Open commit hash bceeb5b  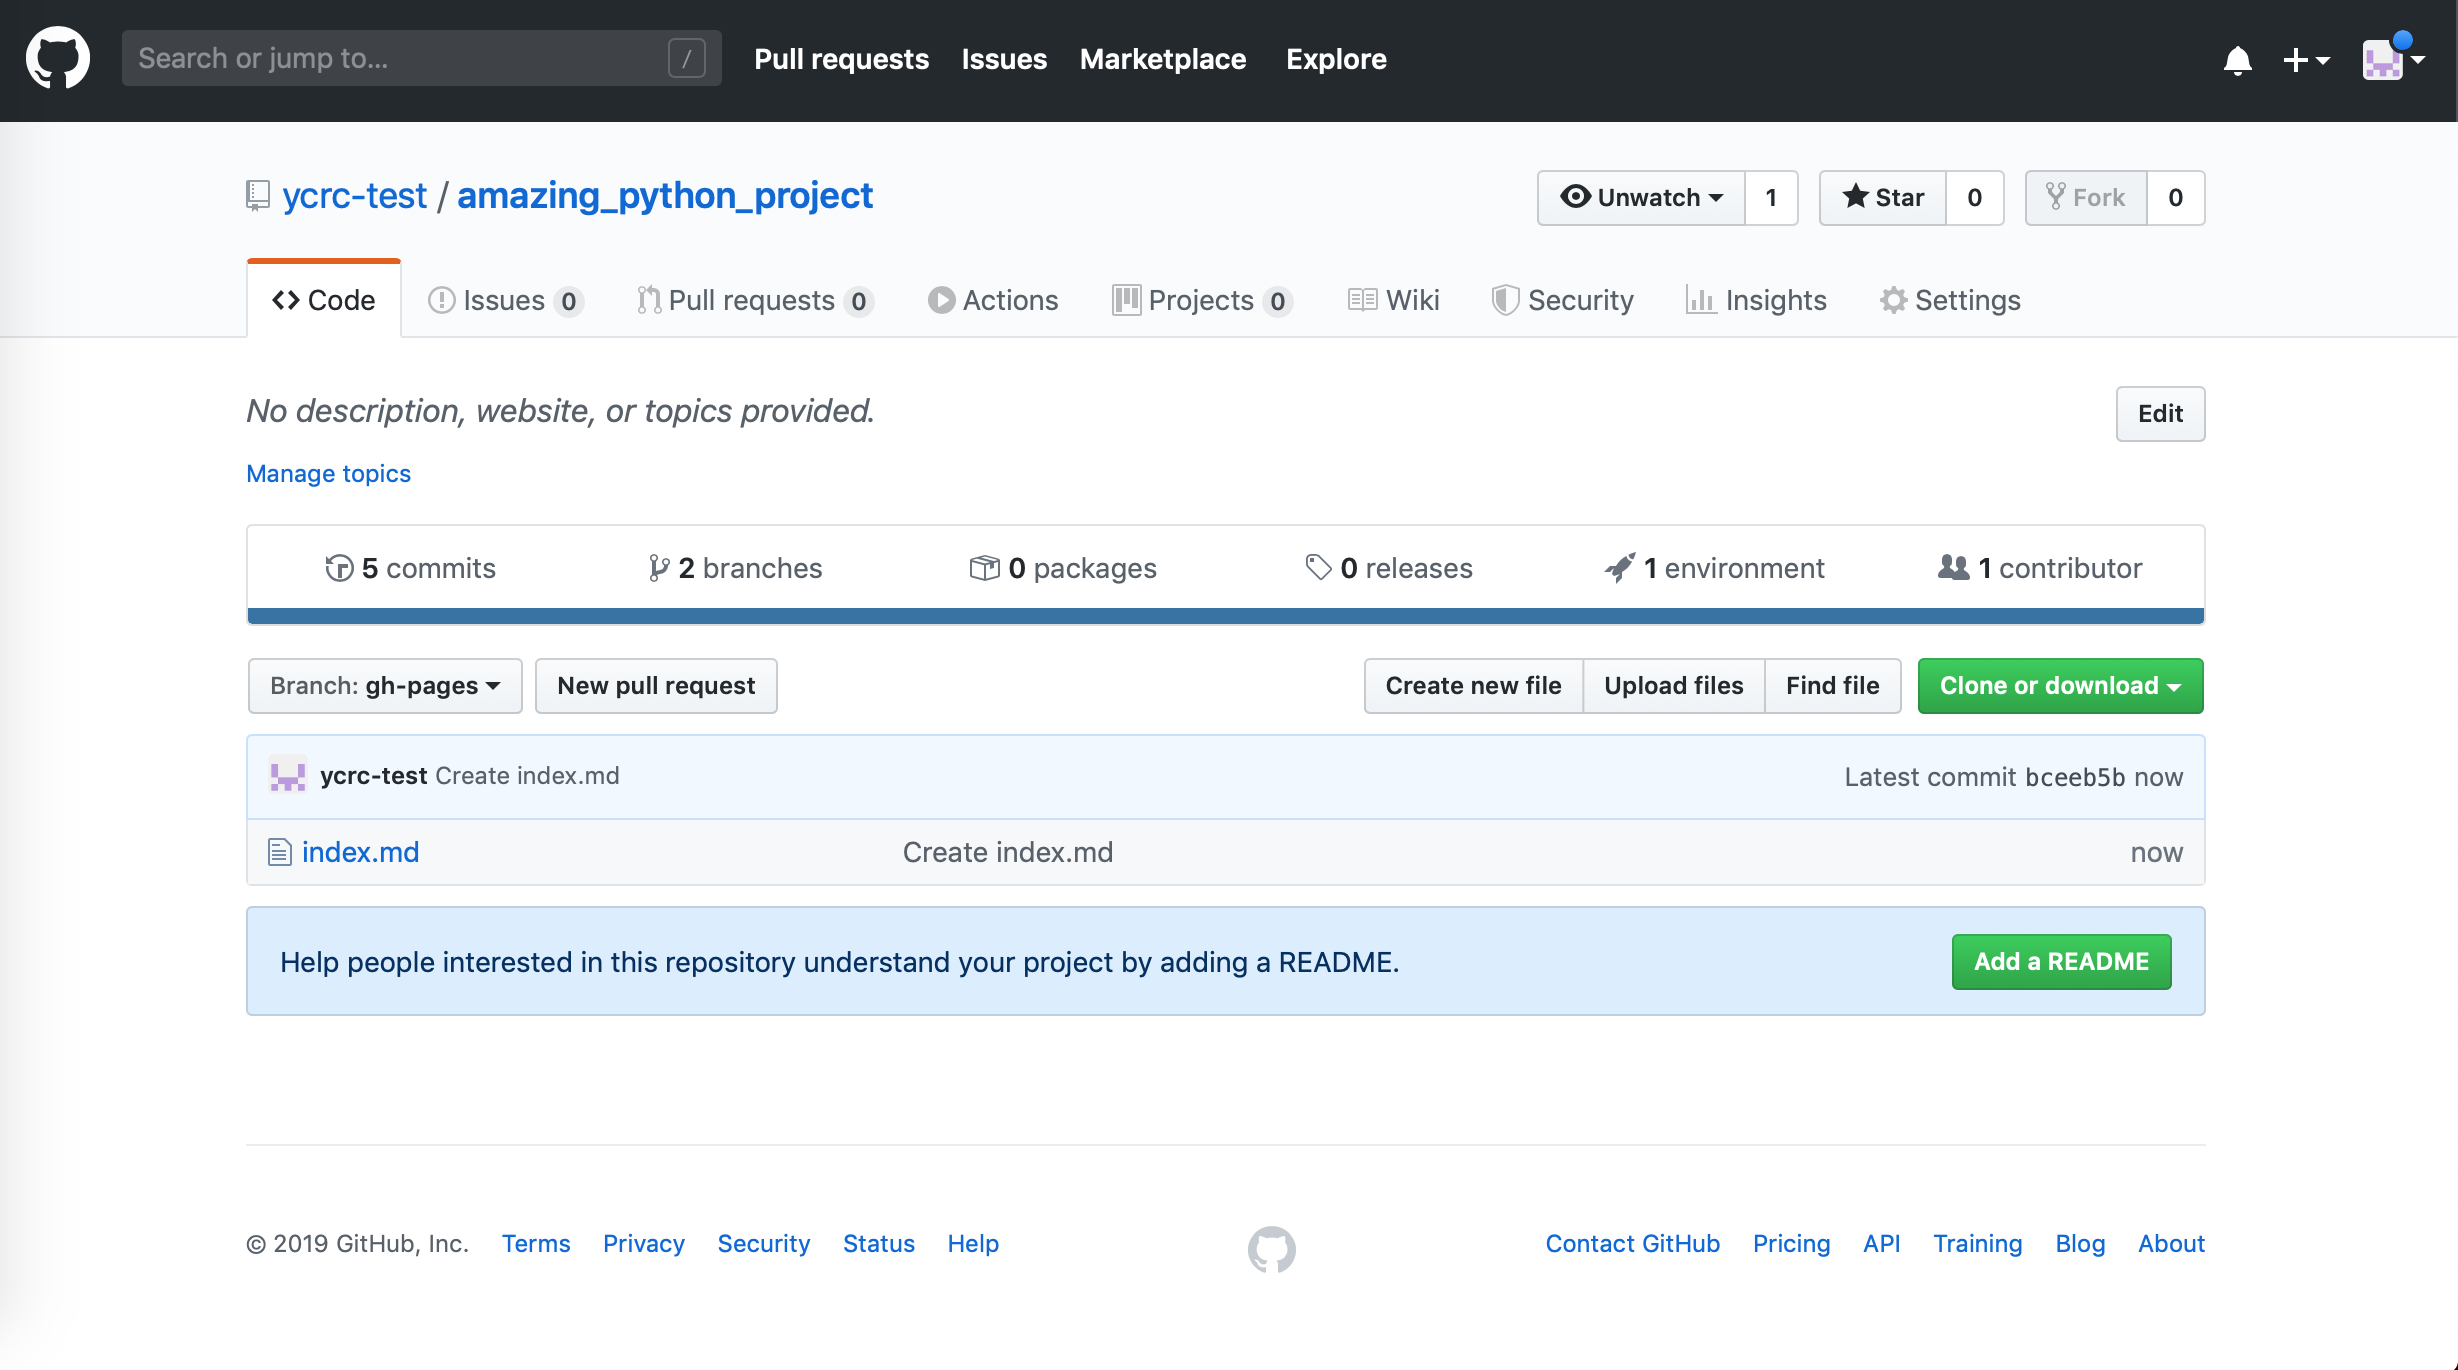(x=2075, y=778)
